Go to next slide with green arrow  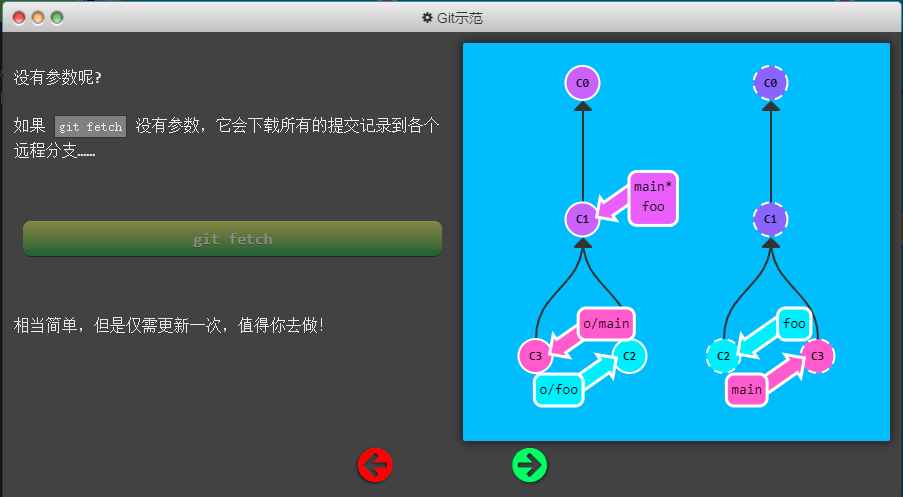click(x=529, y=465)
